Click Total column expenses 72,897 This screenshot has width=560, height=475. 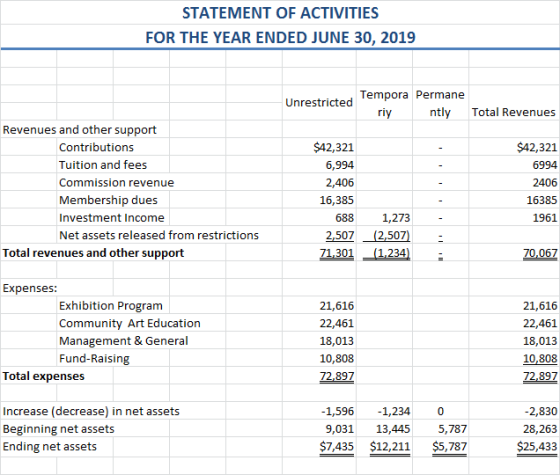[x=540, y=376]
